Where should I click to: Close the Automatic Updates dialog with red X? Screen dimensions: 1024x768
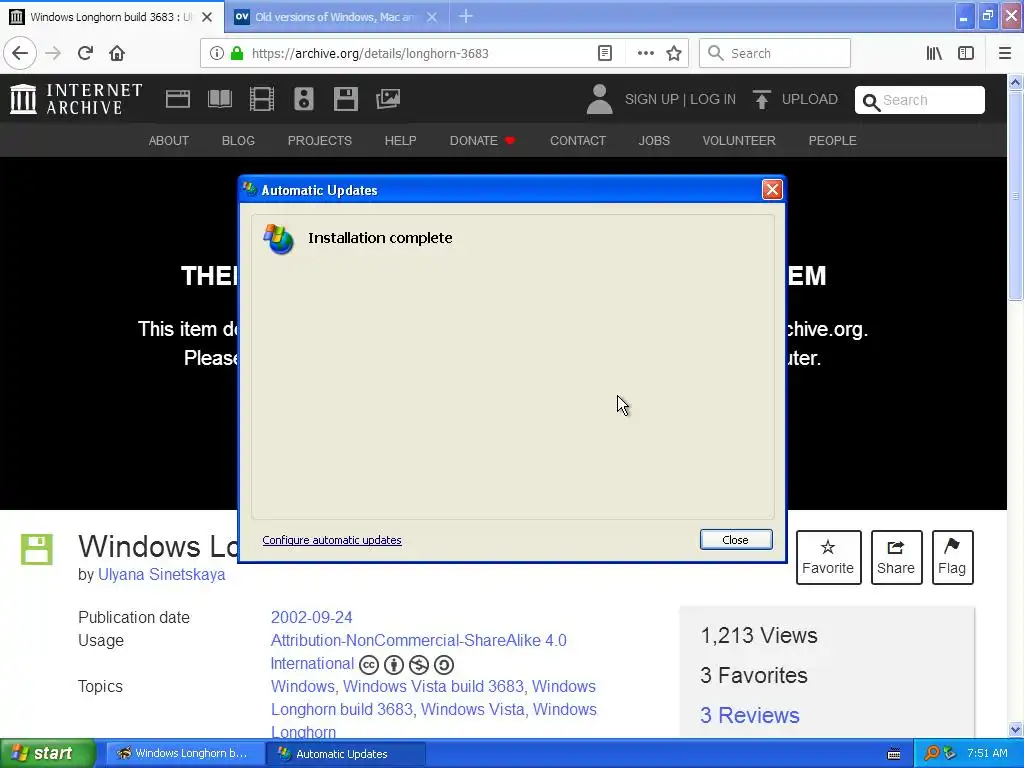coord(772,189)
